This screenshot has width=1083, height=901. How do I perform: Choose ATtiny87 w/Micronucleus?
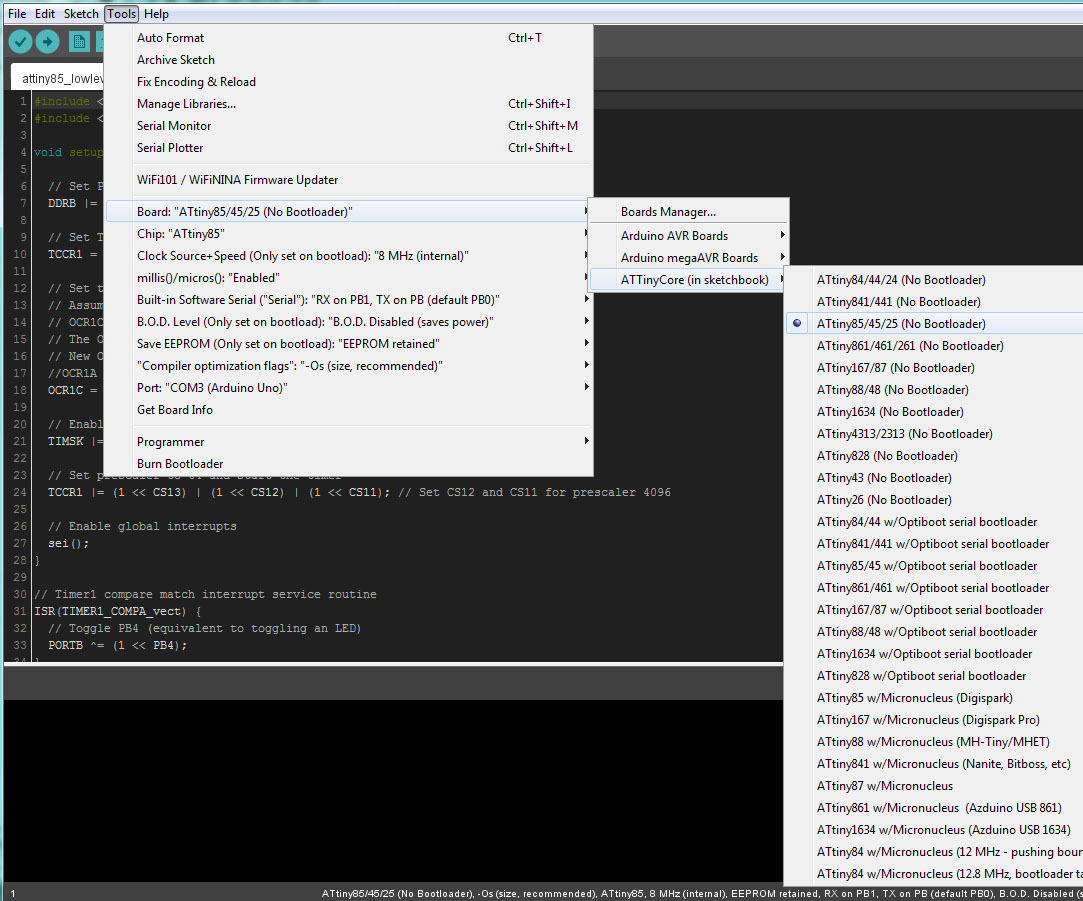pos(934,786)
